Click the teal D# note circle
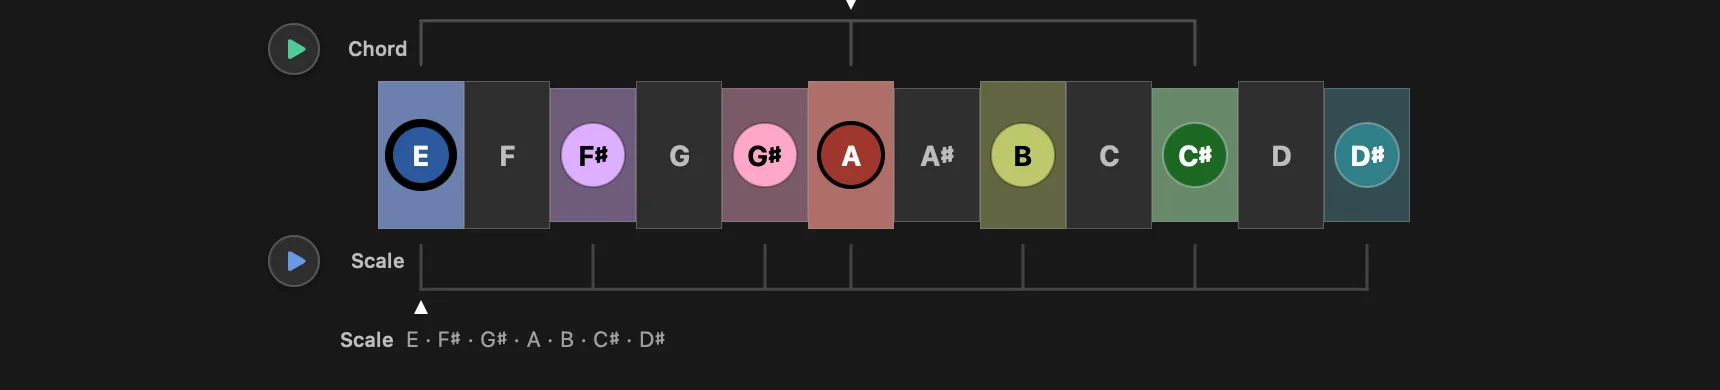This screenshot has width=1720, height=390. (x=1367, y=155)
